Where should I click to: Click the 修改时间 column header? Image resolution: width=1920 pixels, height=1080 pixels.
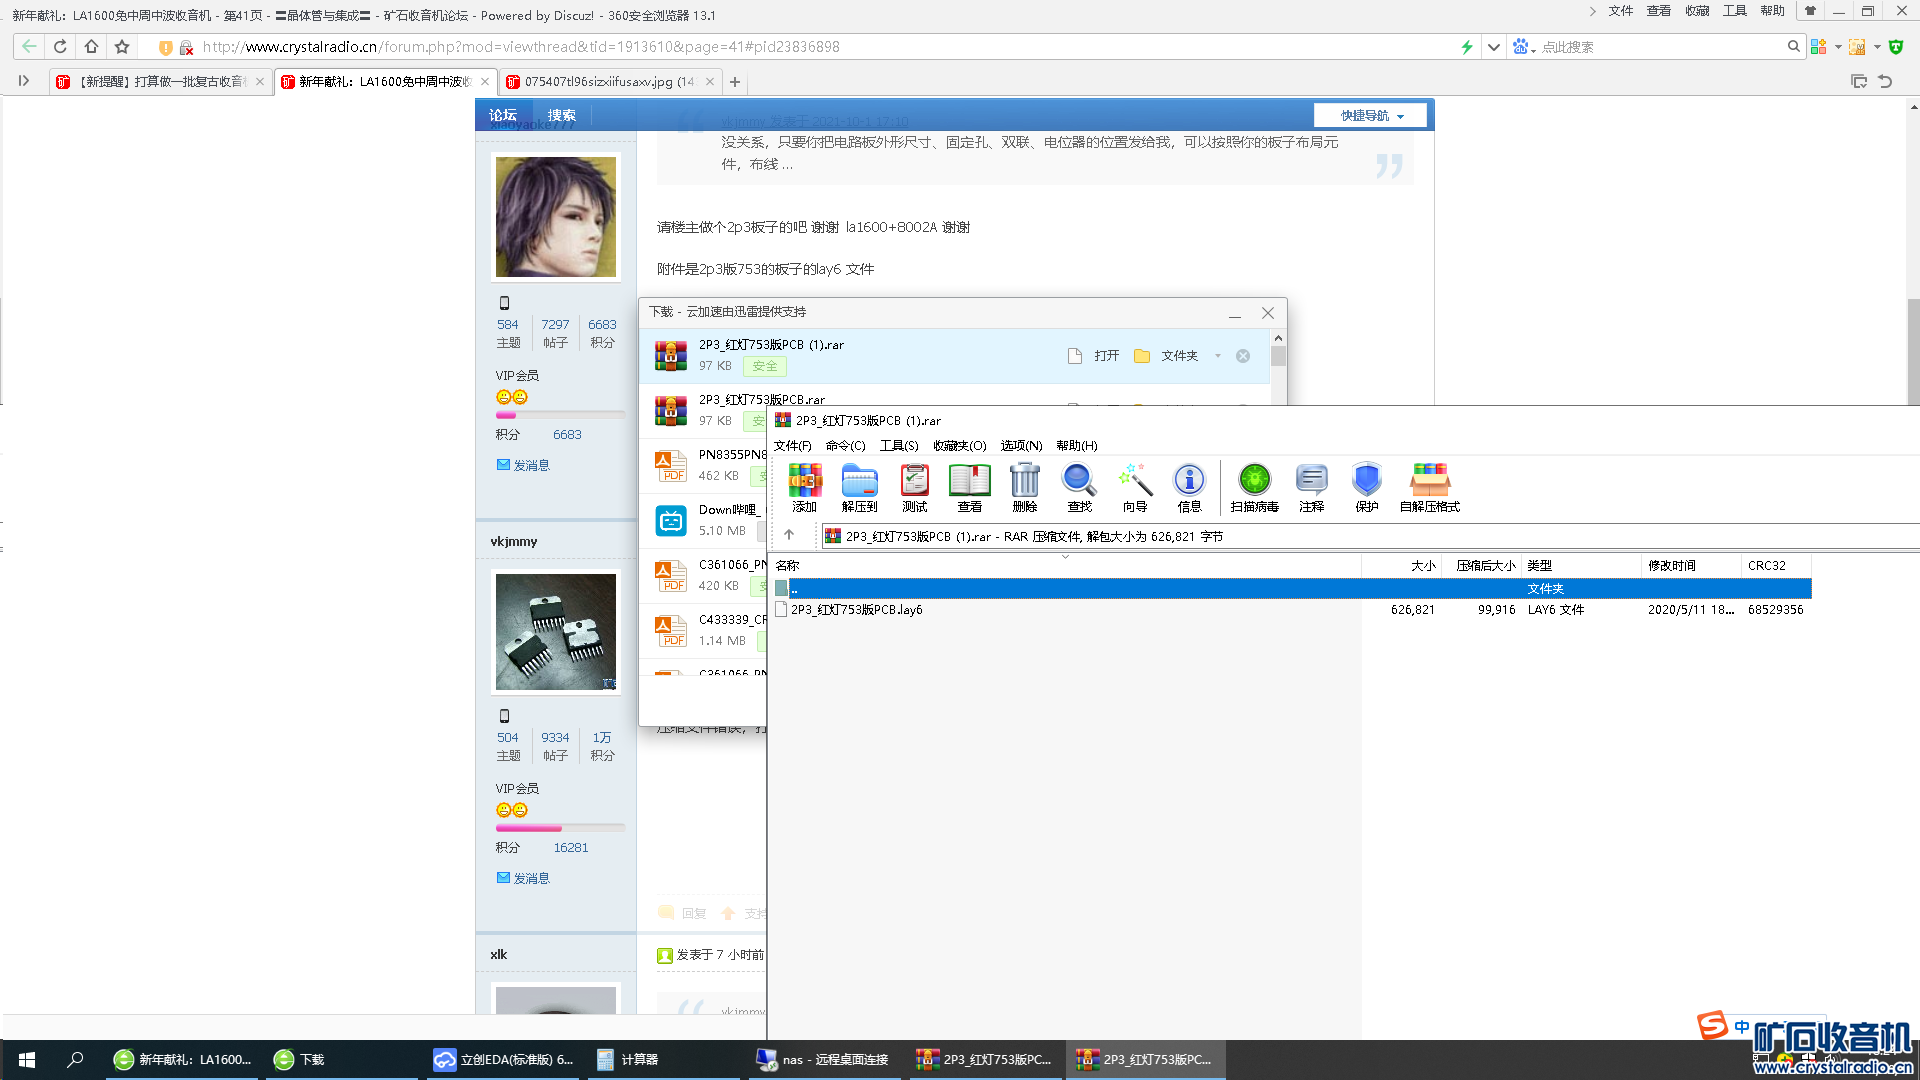[1690, 565]
